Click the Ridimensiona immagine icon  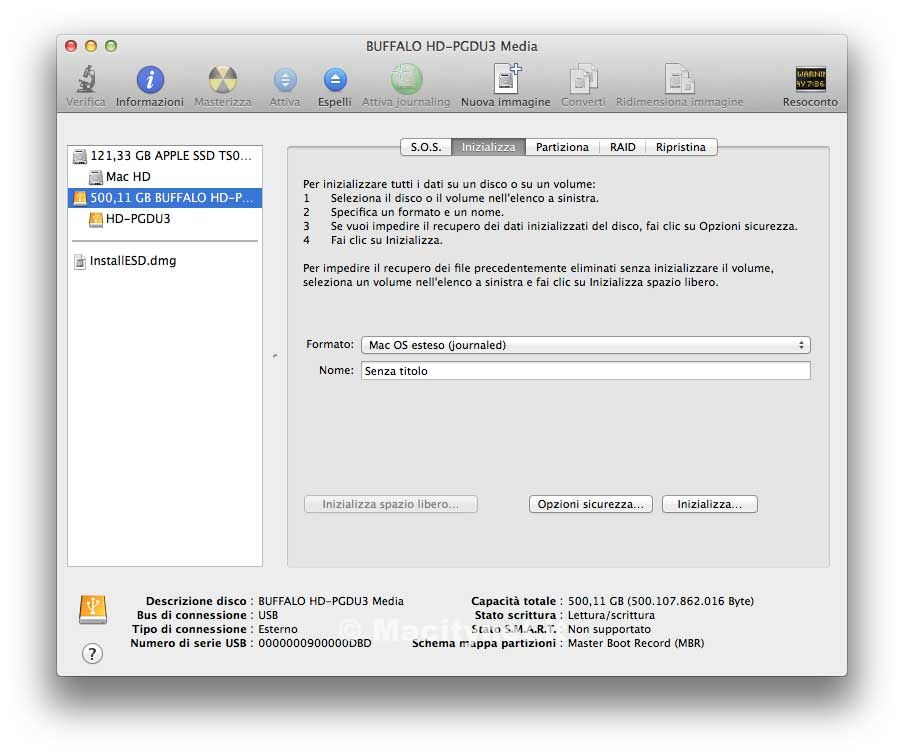click(680, 79)
